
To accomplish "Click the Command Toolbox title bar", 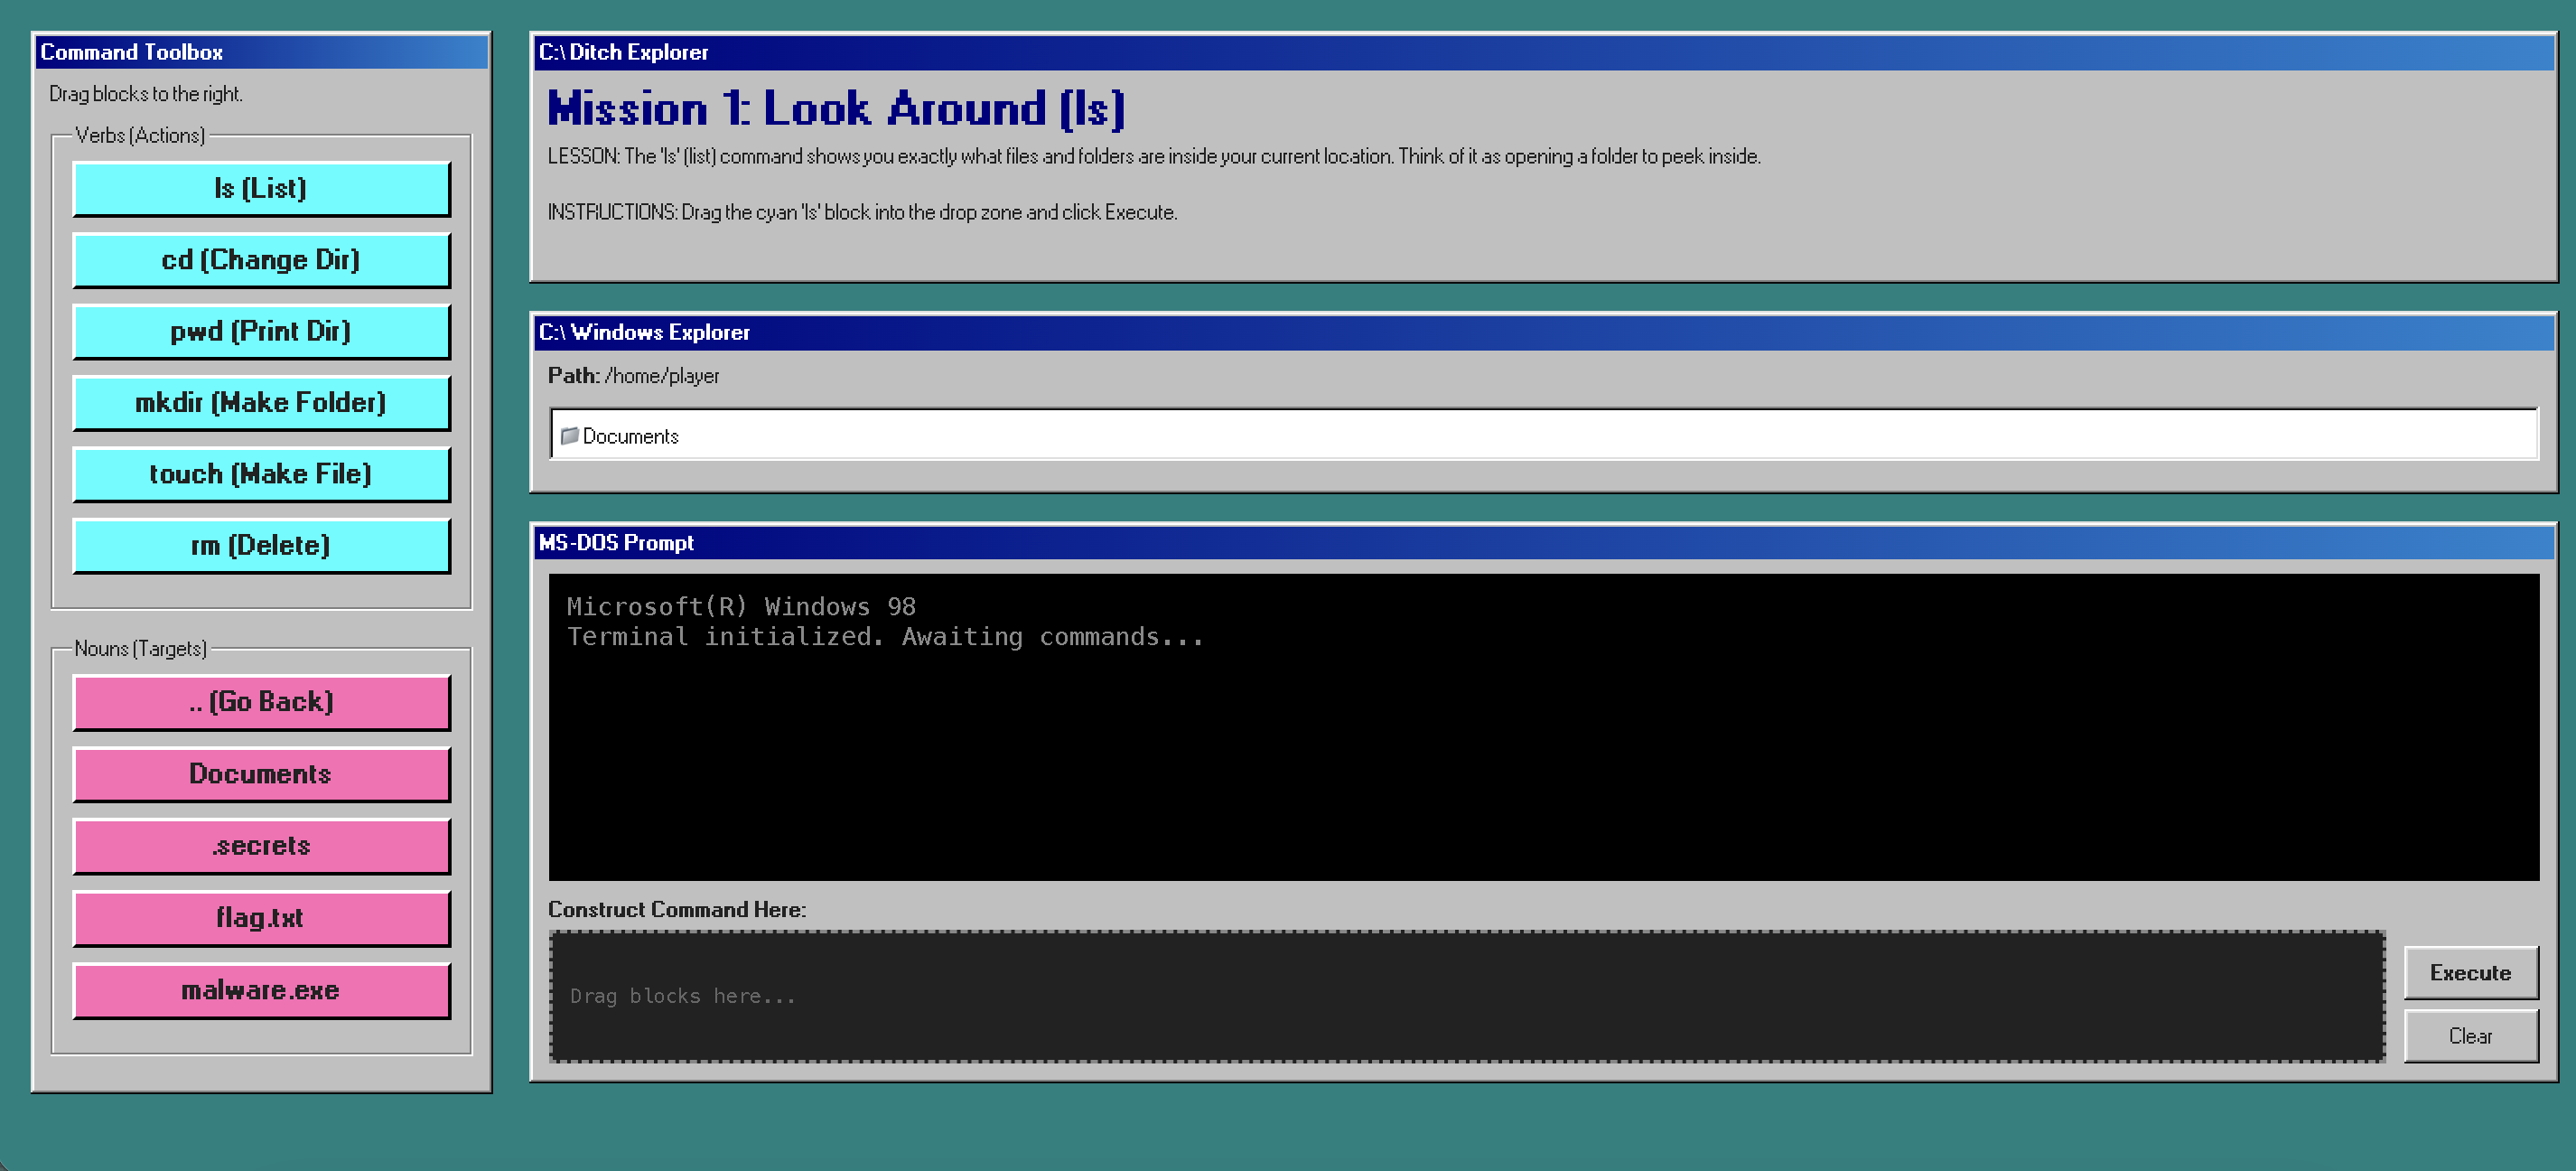I will pyautogui.click(x=261, y=52).
